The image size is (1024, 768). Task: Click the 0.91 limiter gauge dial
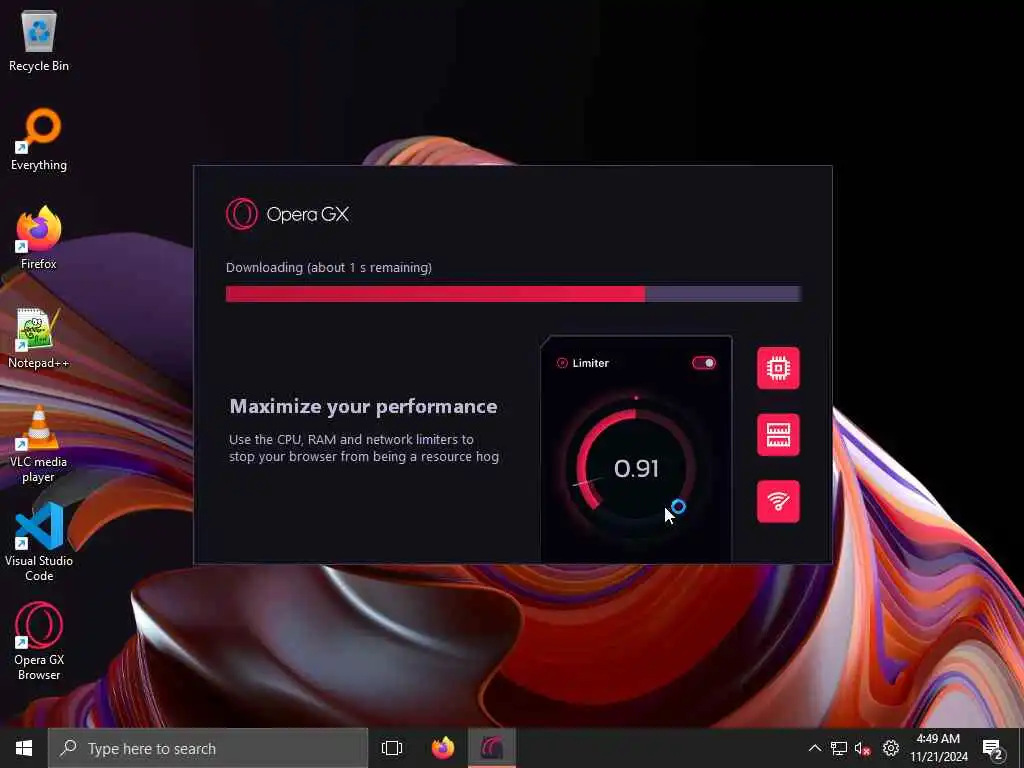point(635,468)
